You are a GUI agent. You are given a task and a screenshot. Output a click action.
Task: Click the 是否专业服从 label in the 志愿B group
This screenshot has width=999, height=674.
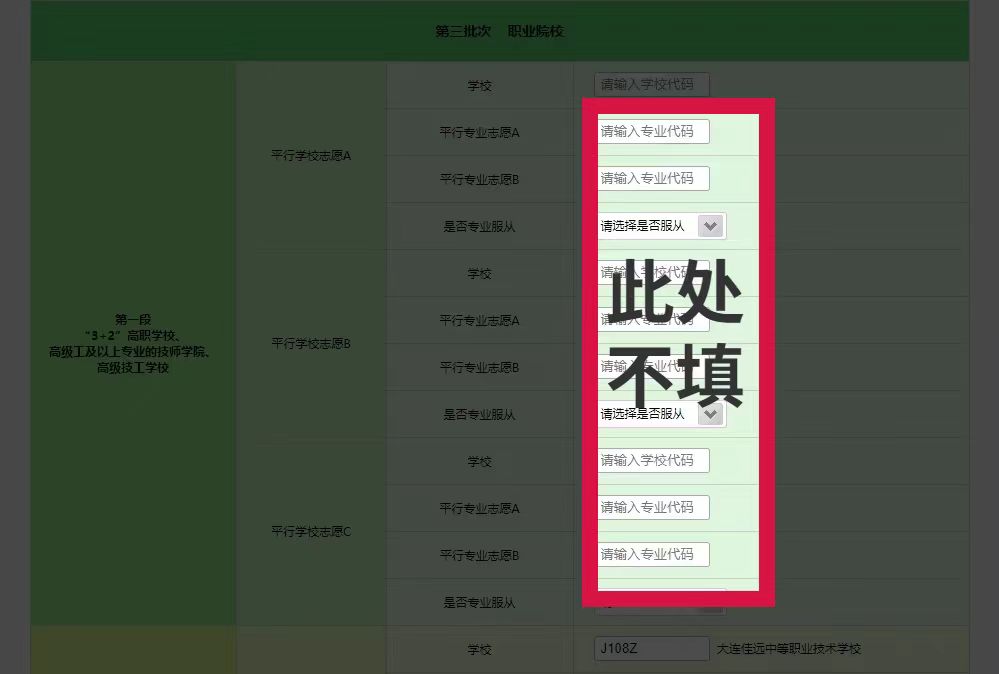479,414
